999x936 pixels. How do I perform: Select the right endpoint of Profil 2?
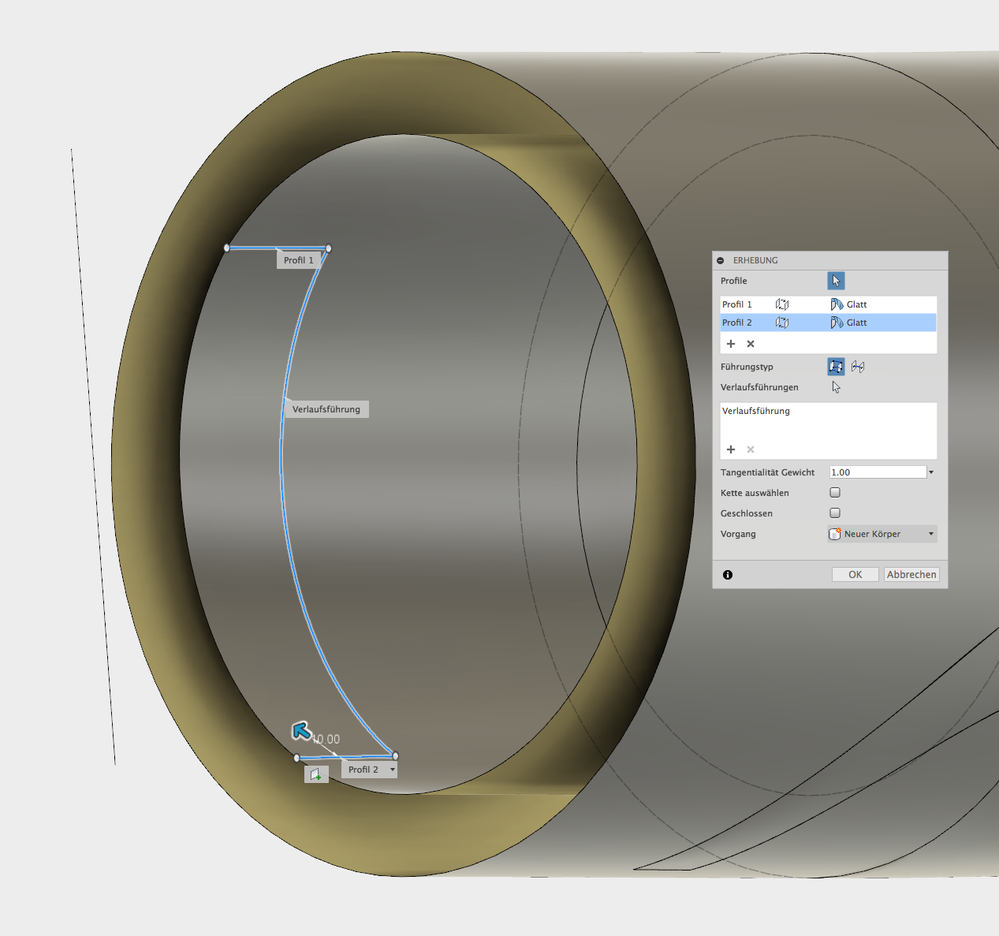pyautogui.click(x=396, y=756)
